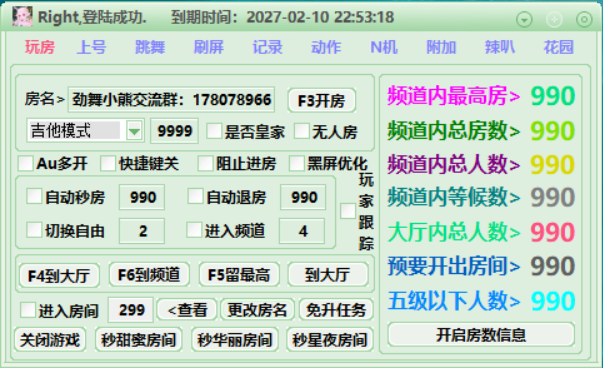Check the 玩家跟踪 checkbox
Viewport: 603px width, 368px height.
(348, 211)
